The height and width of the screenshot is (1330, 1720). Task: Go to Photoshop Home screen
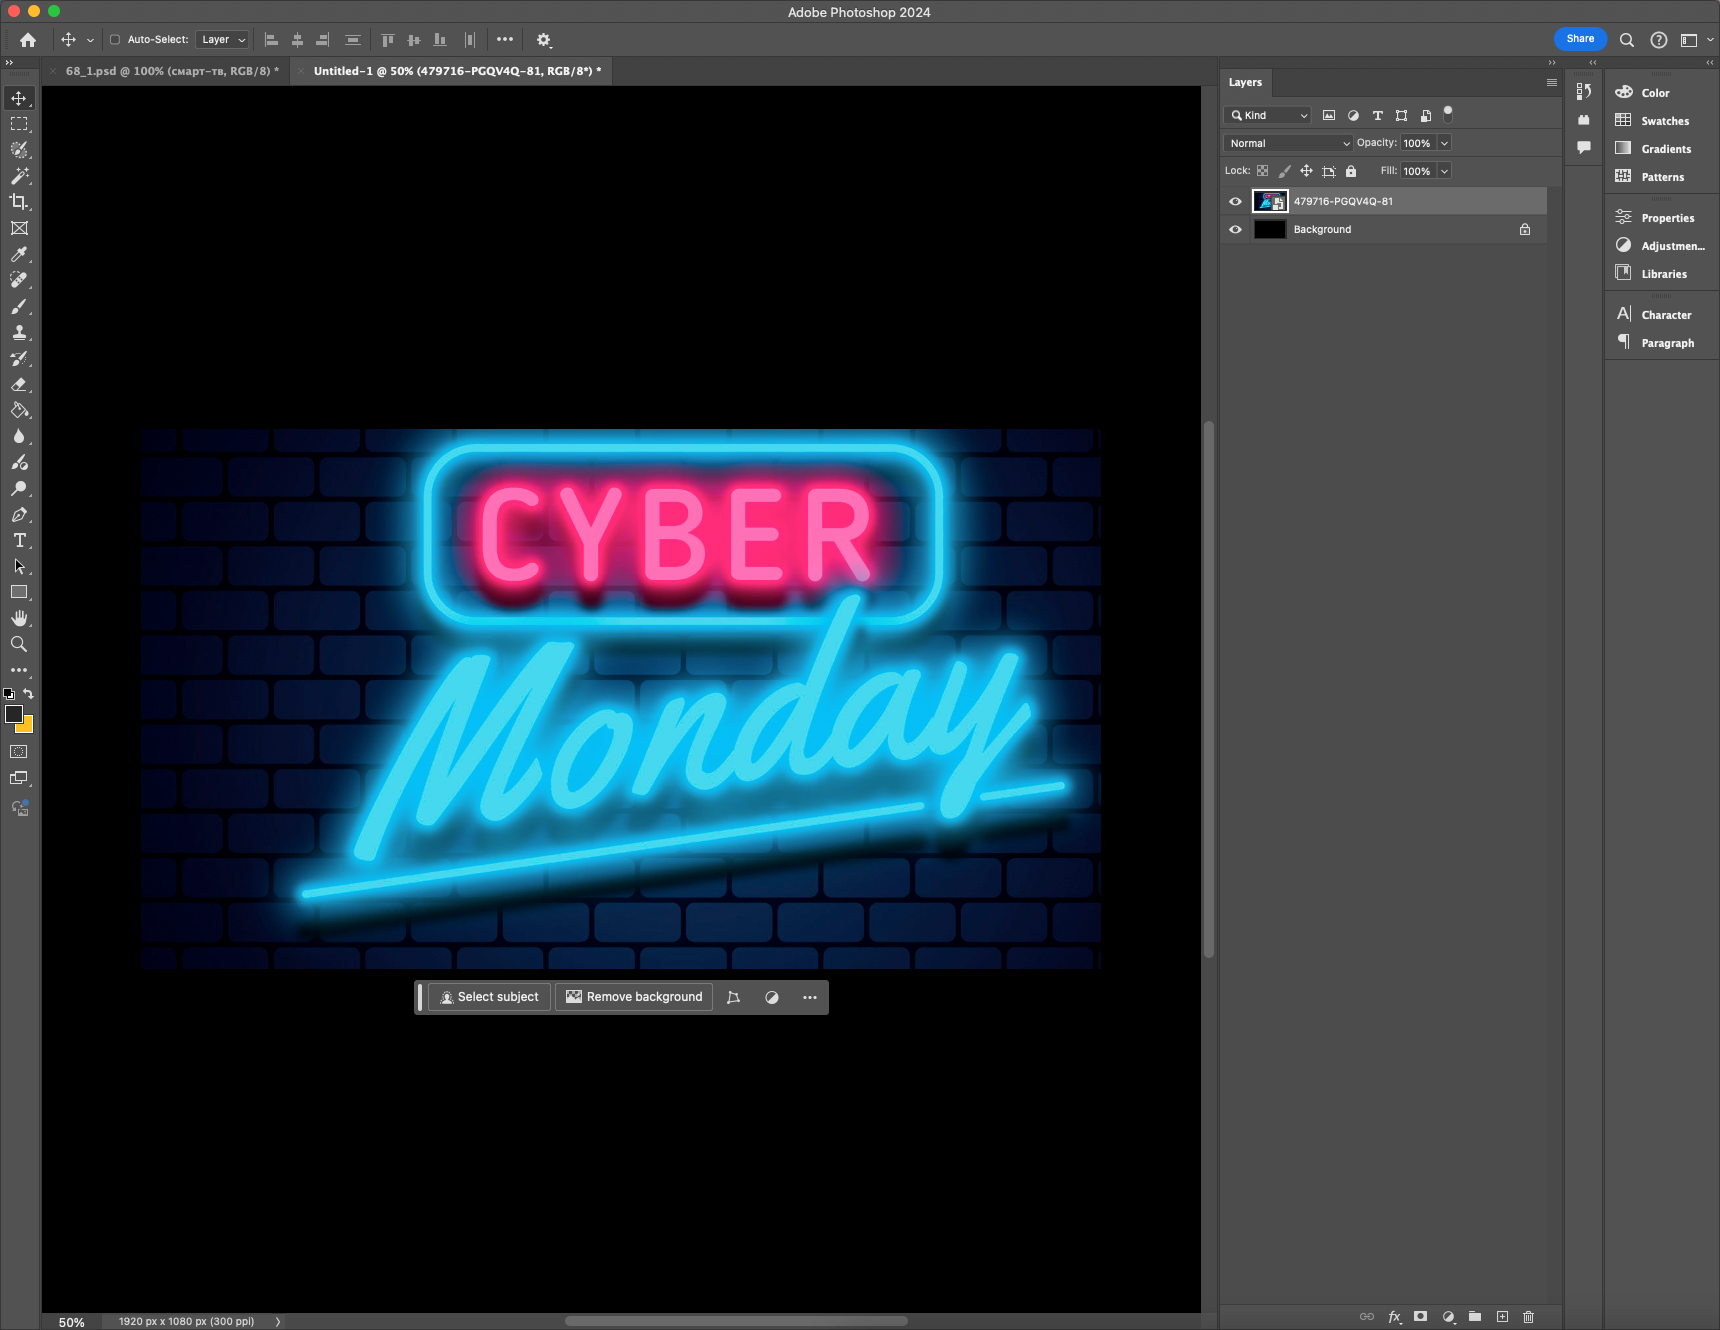click(28, 40)
